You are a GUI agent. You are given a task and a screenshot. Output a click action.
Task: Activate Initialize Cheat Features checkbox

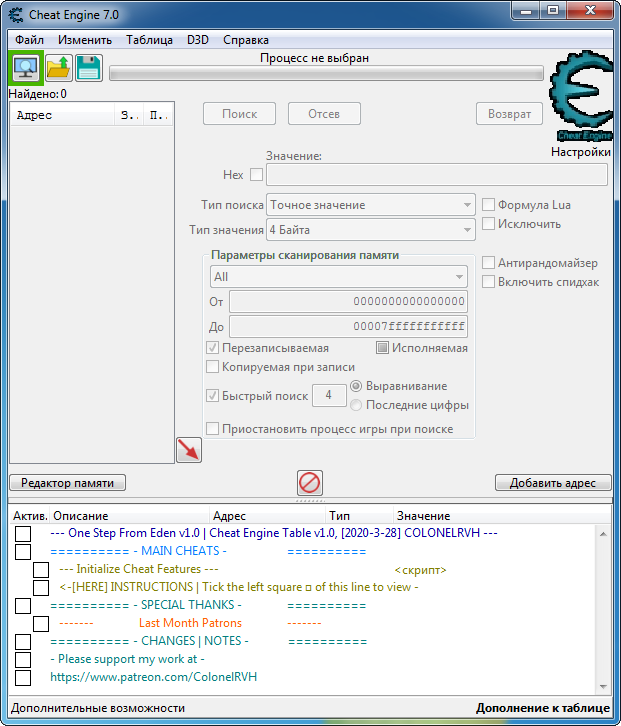coord(41,570)
